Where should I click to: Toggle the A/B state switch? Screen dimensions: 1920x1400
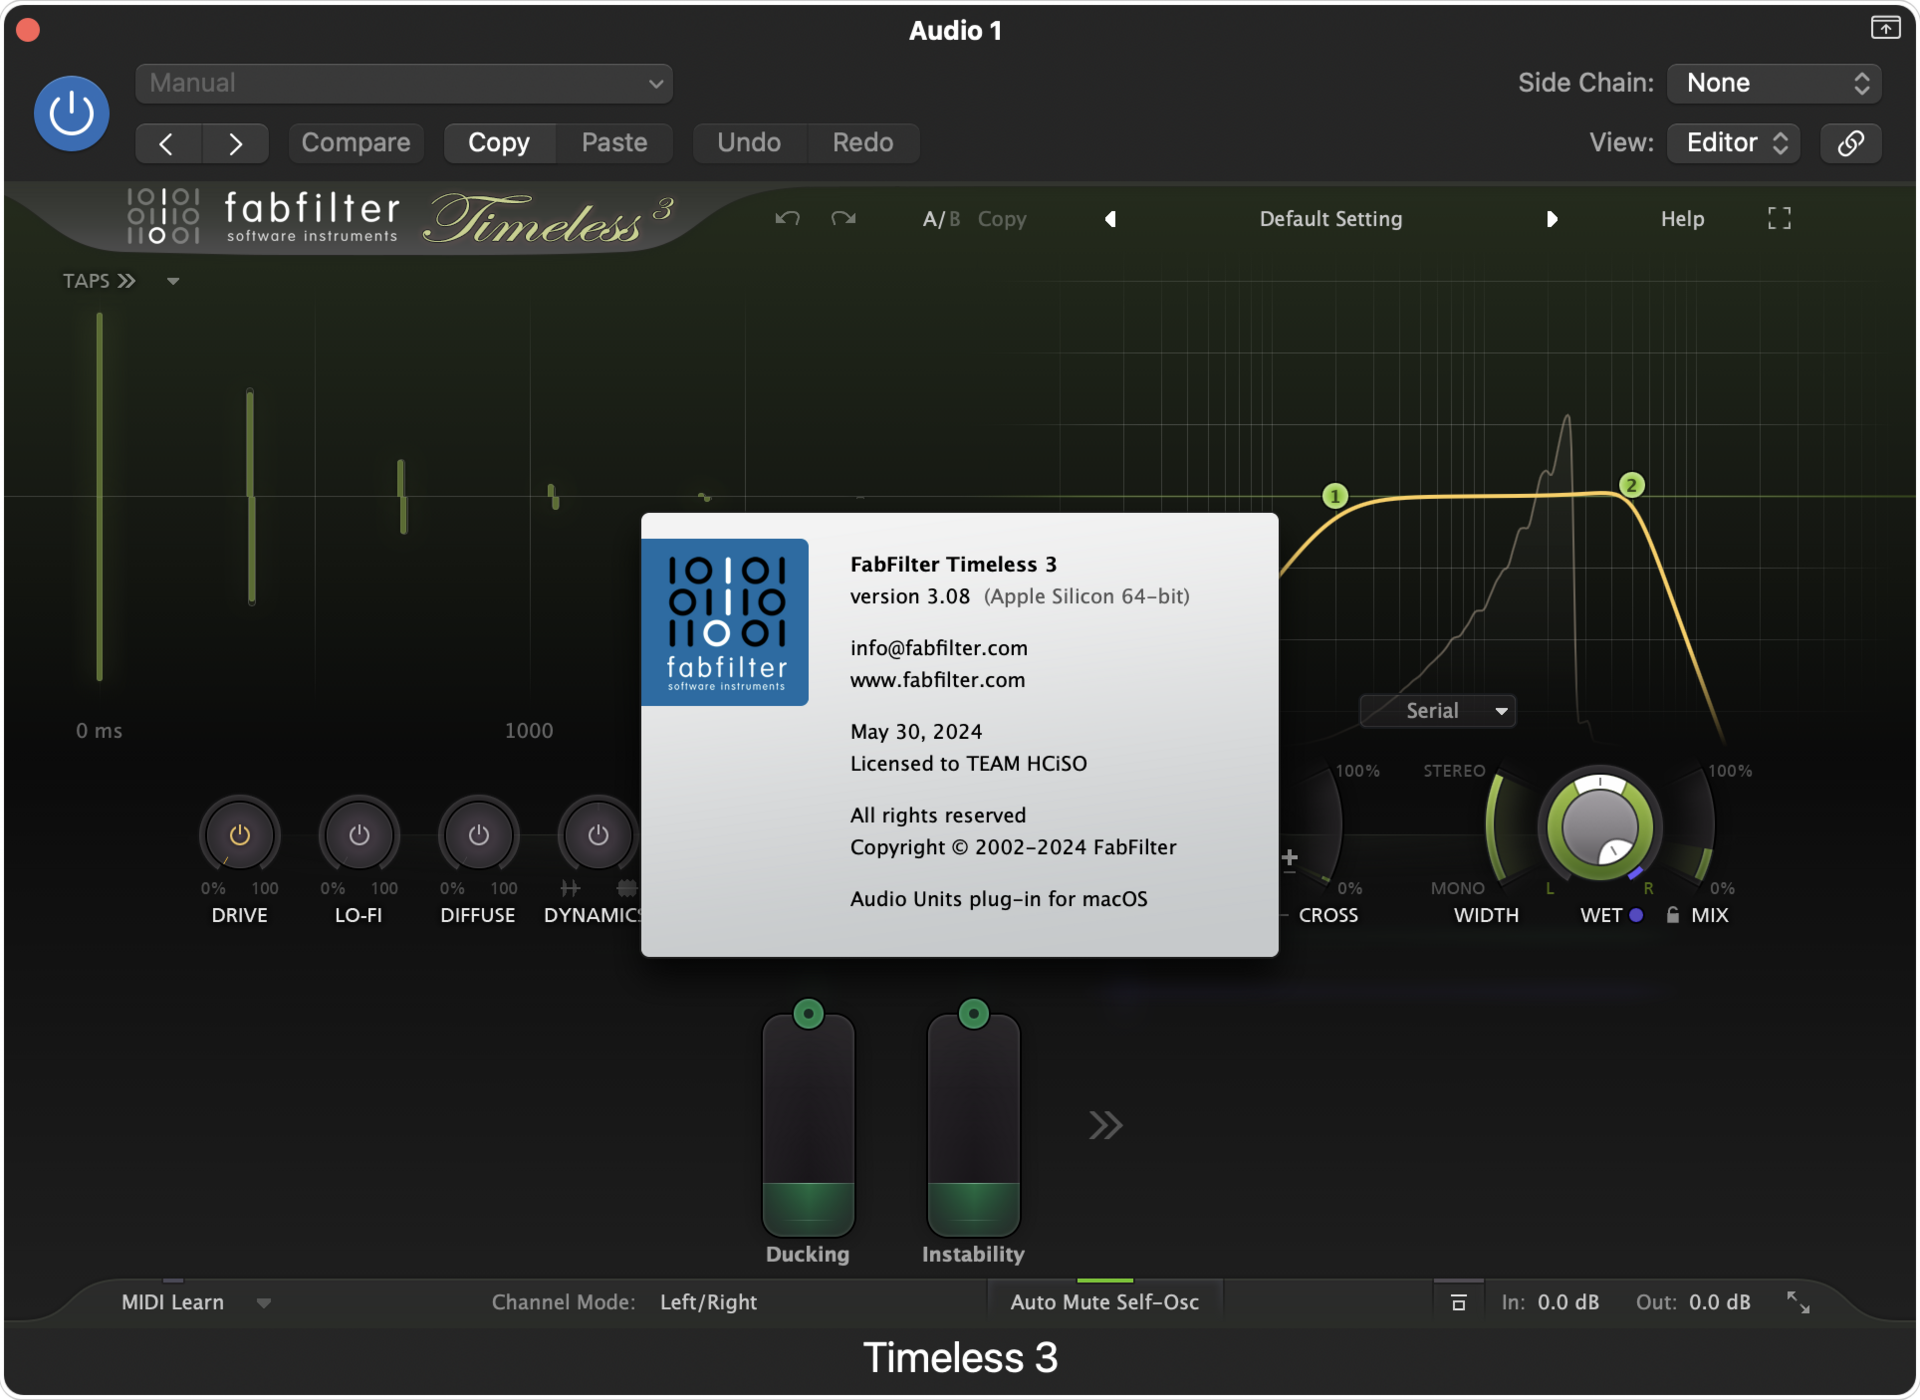pos(940,219)
